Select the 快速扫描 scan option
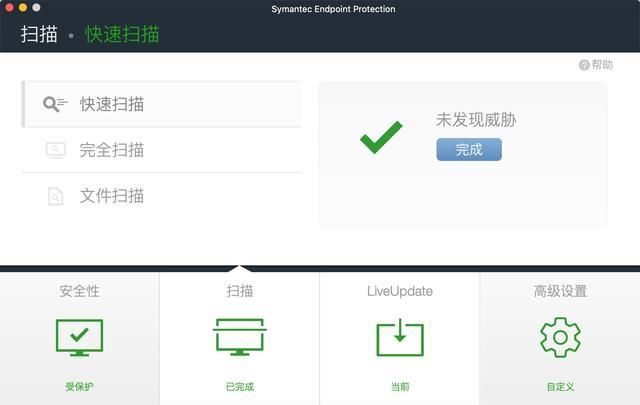The image size is (640, 405). pyautogui.click(x=162, y=104)
